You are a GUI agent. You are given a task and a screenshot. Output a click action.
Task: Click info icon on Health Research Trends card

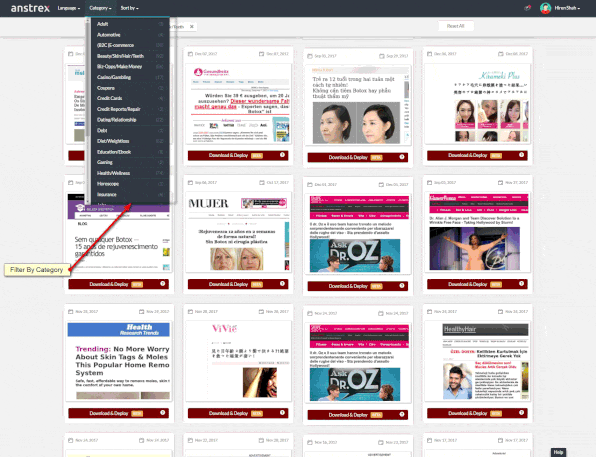pos(163,413)
